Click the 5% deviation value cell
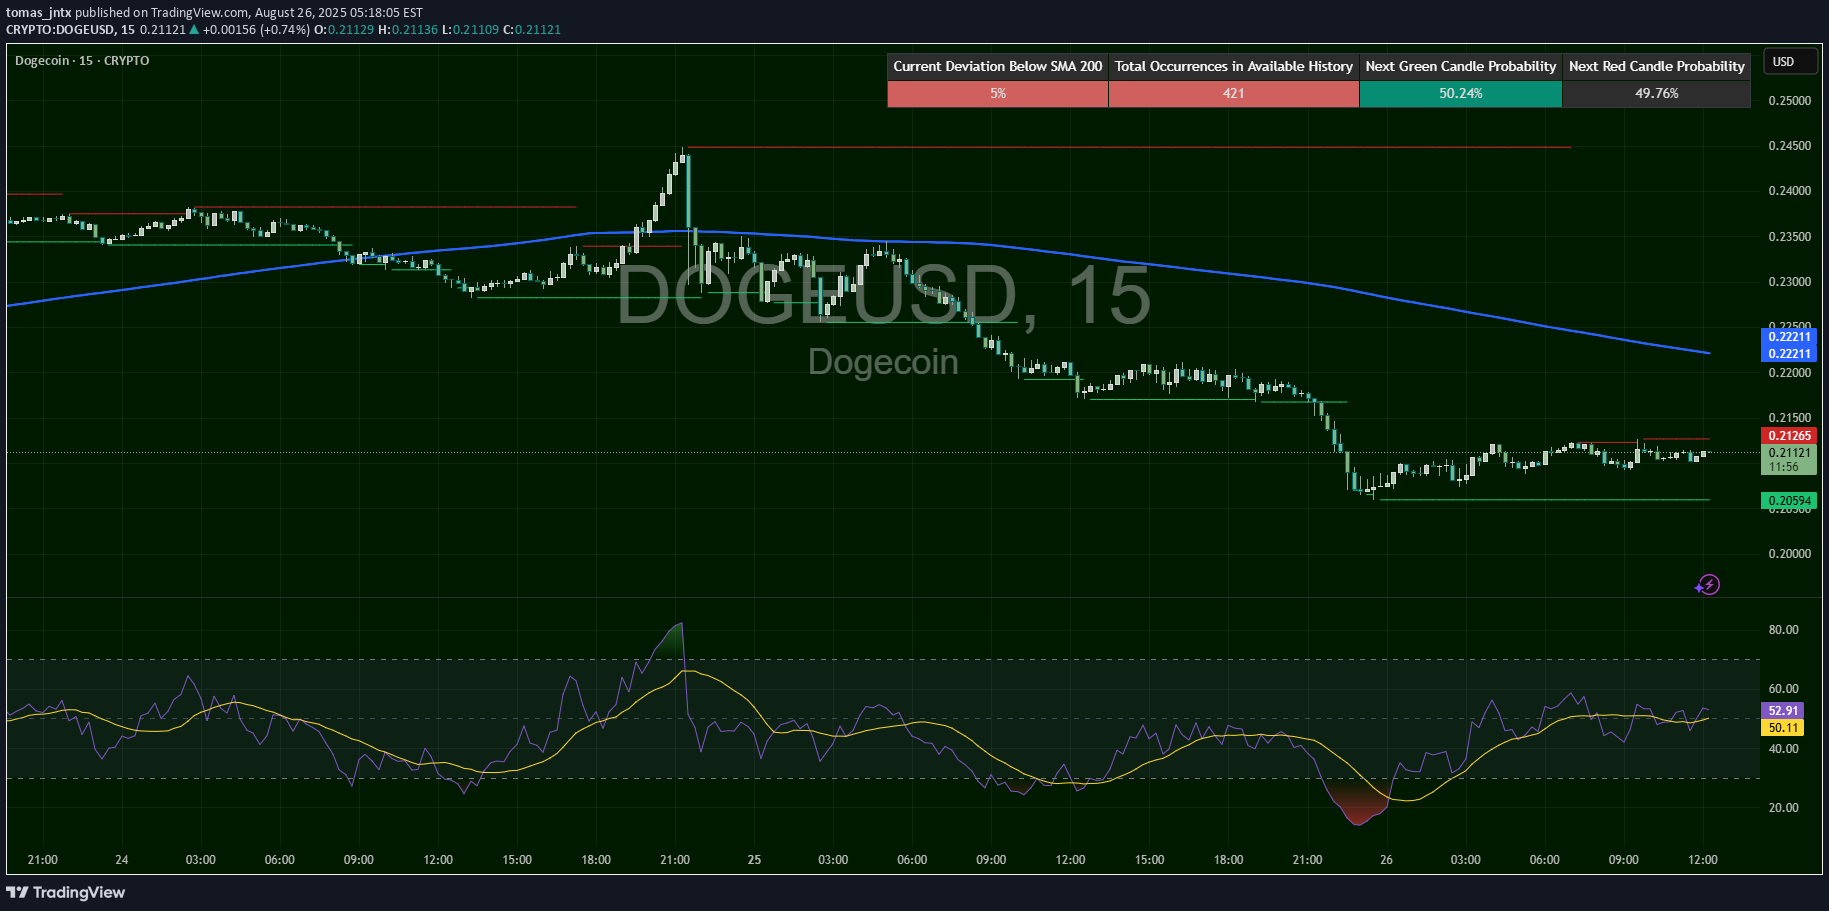1829x911 pixels. click(x=998, y=93)
